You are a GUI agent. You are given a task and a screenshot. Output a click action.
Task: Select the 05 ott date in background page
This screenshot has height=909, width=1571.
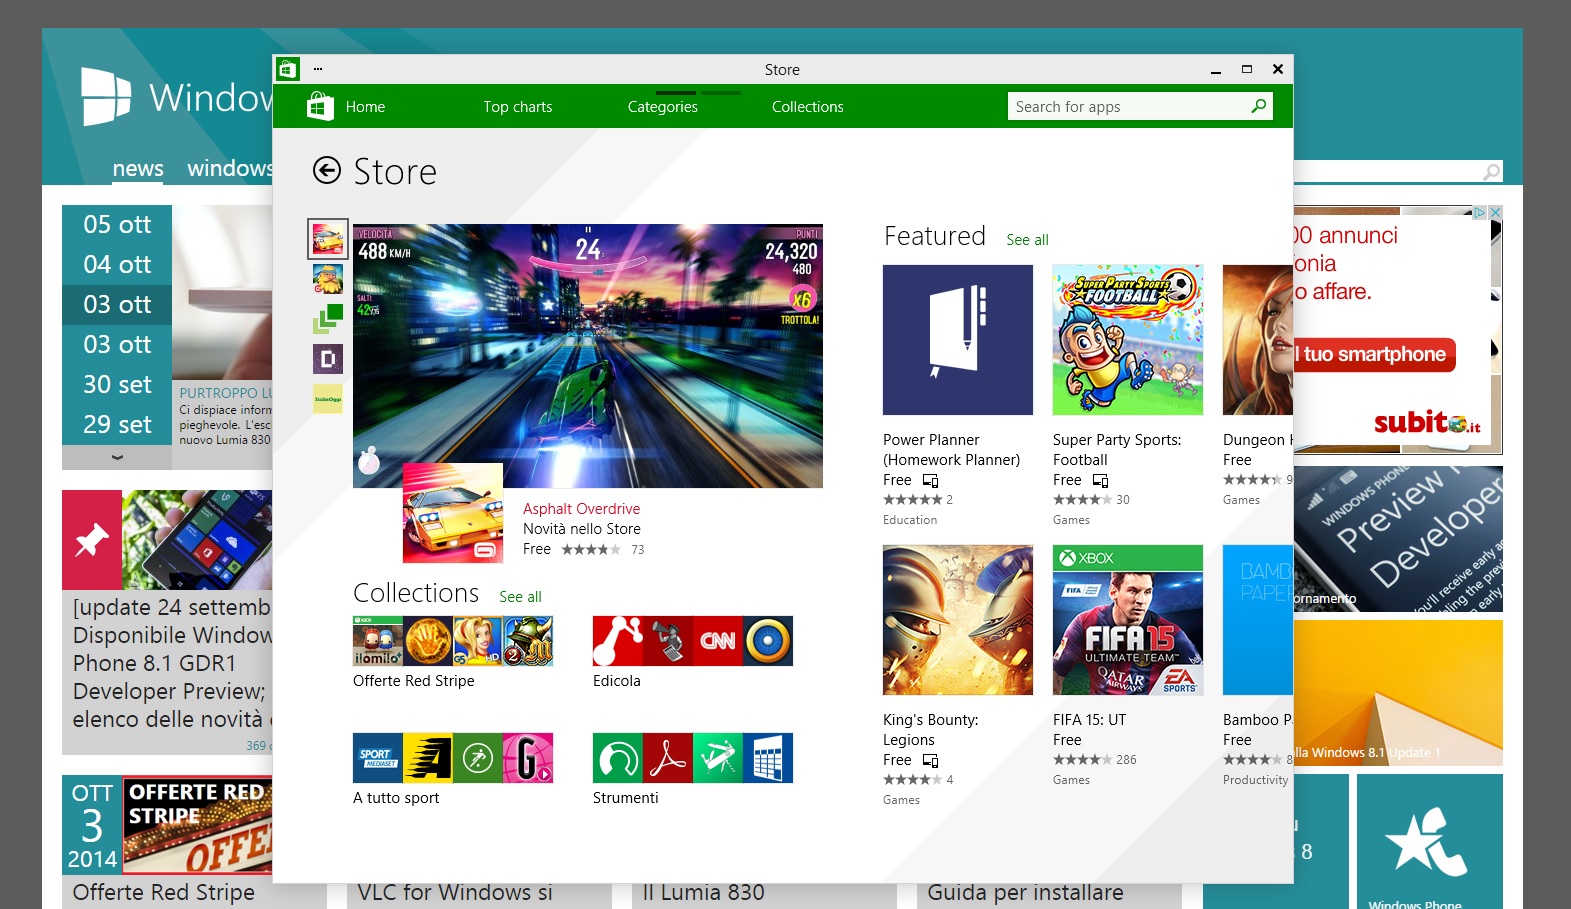[x=117, y=225]
